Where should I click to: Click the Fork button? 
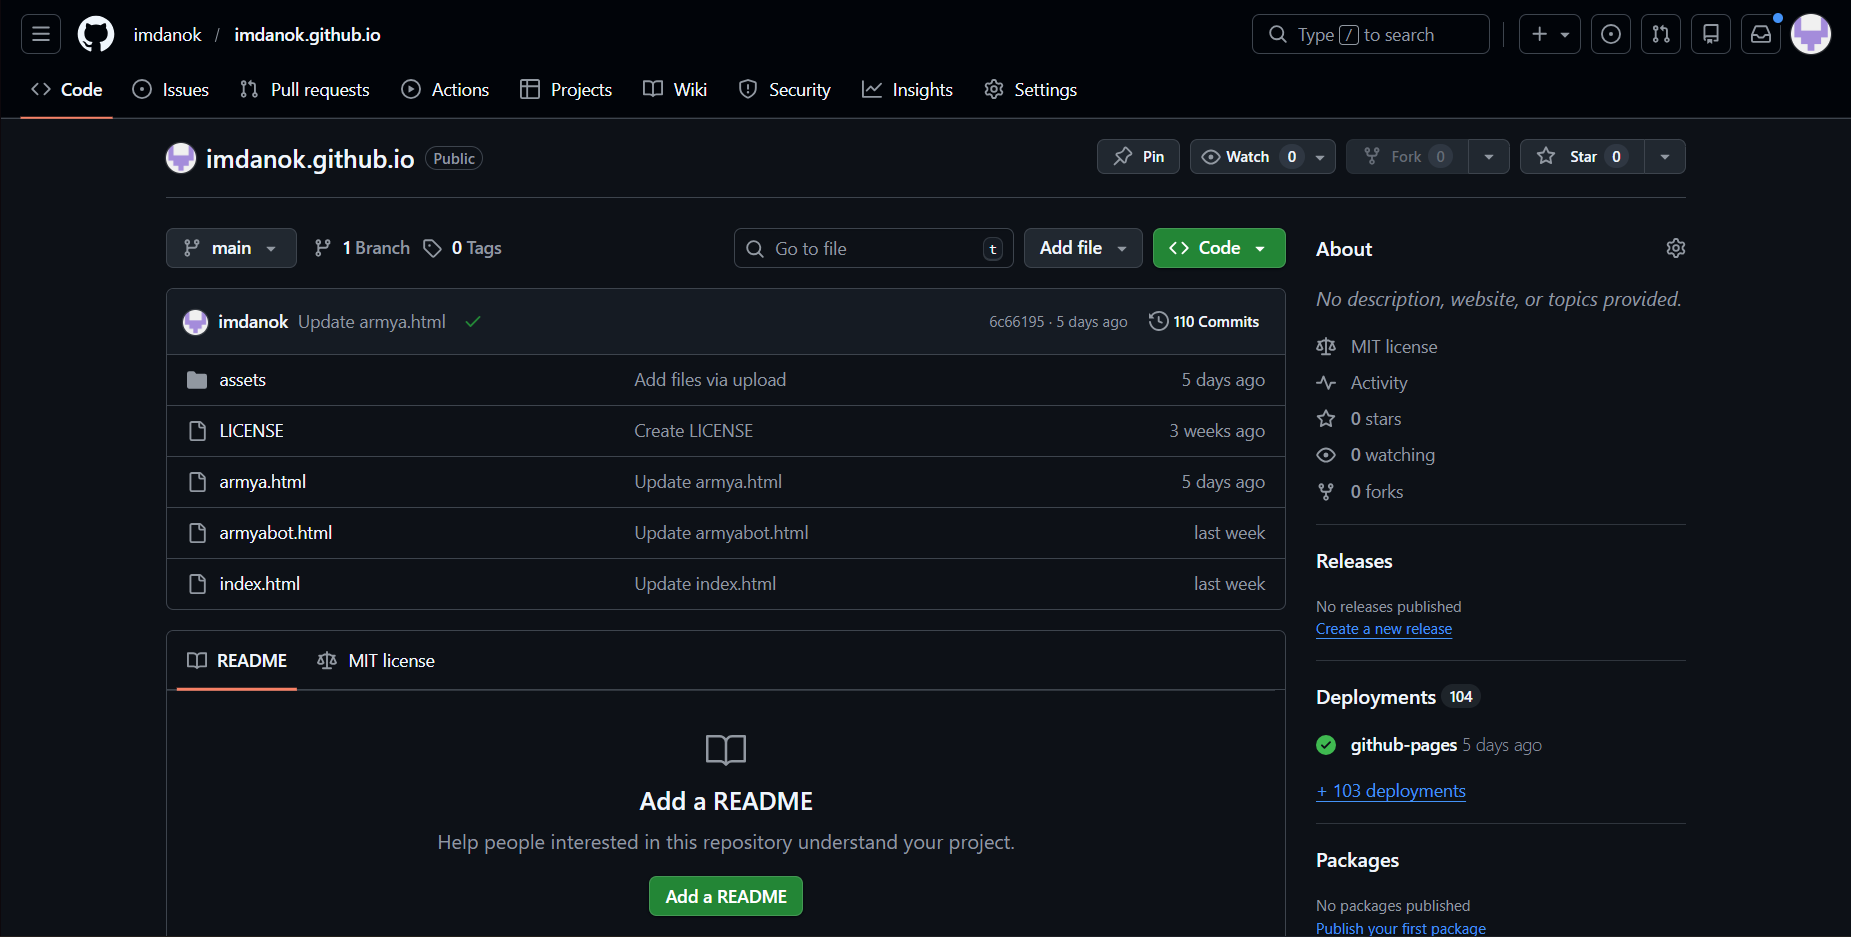point(1407,157)
